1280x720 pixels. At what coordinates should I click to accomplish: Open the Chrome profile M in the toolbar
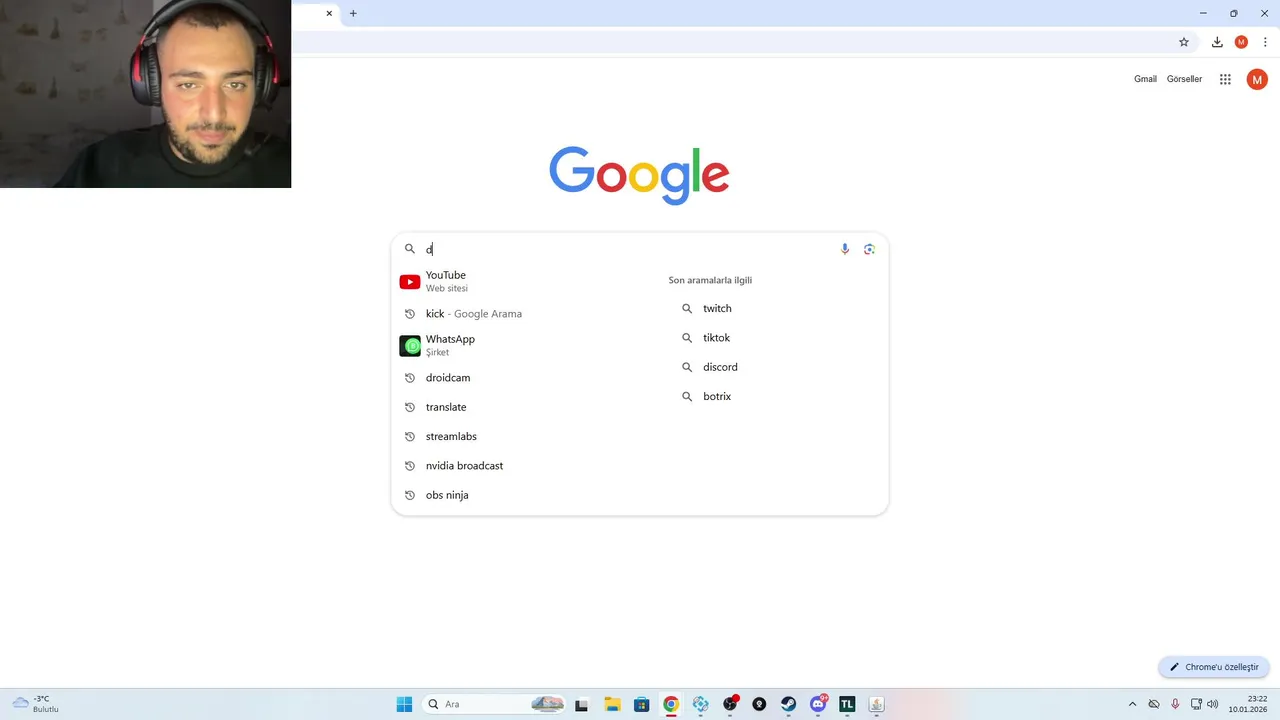(1241, 42)
